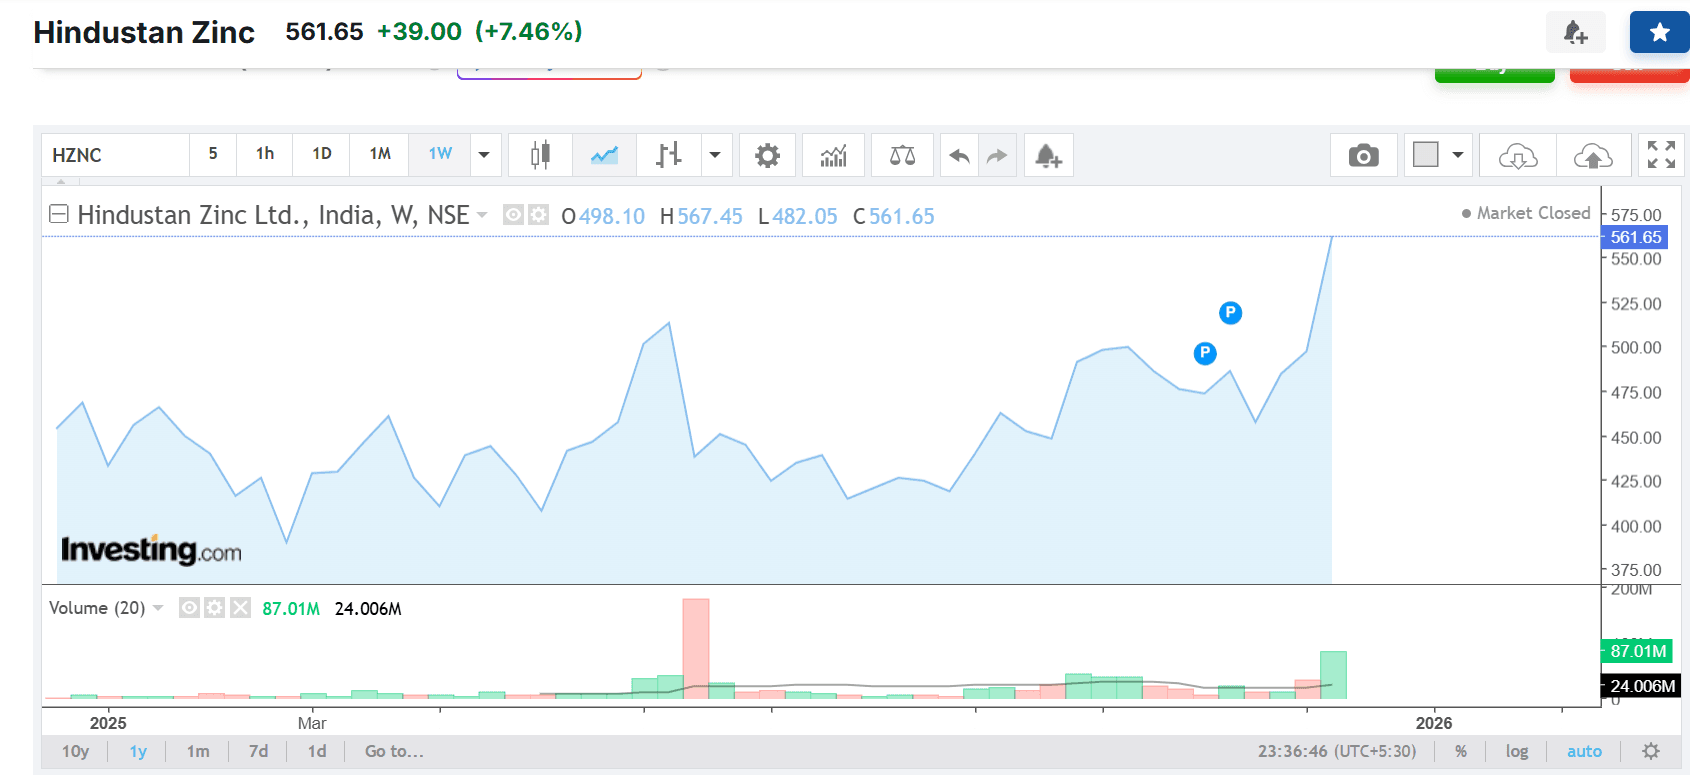Image resolution: width=1690 pixels, height=775 pixels.
Task: Select the 1h interval
Action: [265, 154]
